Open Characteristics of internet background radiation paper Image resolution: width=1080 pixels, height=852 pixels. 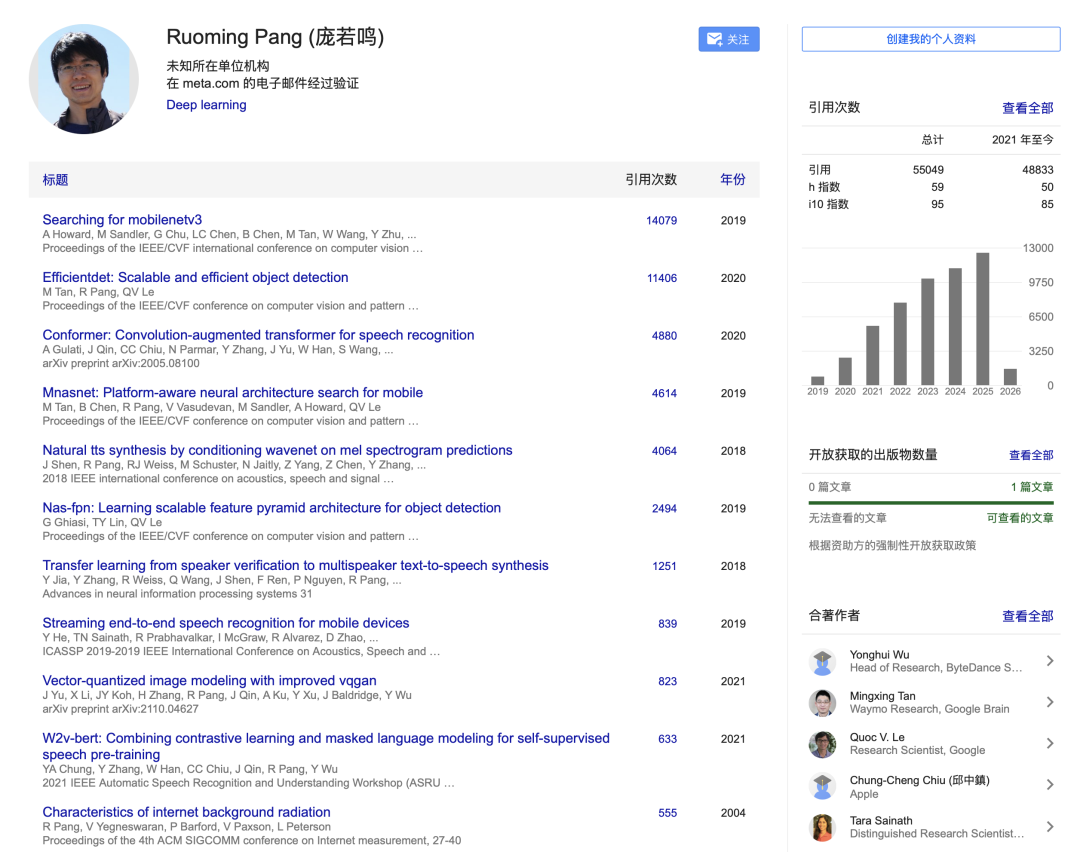(x=187, y=812)
